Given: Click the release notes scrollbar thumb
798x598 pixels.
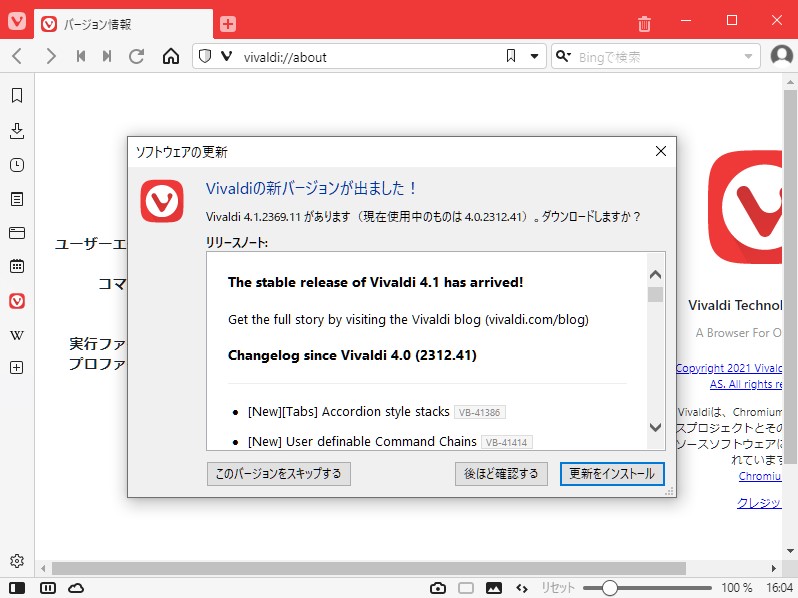Looking at the screenshot, I should pyautogui.click(x=656, y=295).
